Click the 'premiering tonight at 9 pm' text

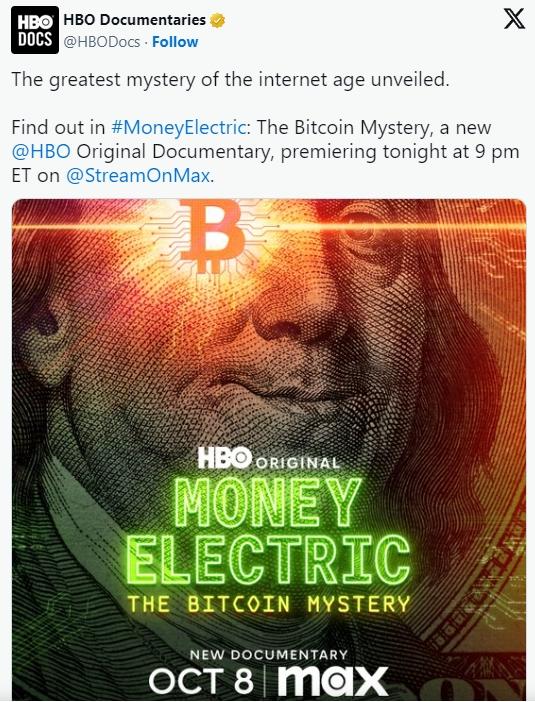[400, 152]
